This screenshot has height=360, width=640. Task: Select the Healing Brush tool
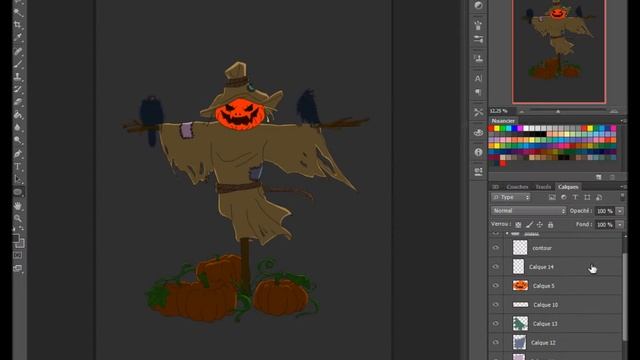[x=18, y=51]
